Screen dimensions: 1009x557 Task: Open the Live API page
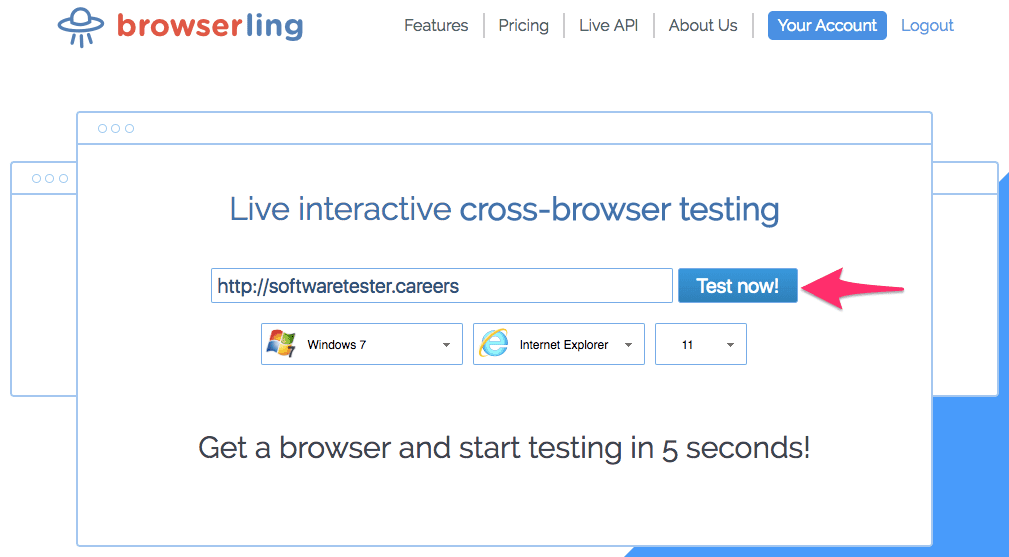click(x=608, y=26)
